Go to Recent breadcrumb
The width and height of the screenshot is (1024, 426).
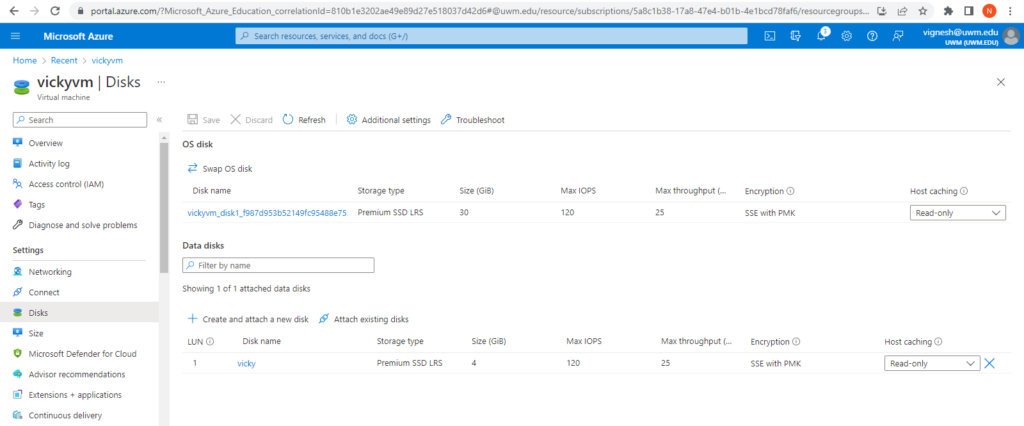[x=64, y=60]
